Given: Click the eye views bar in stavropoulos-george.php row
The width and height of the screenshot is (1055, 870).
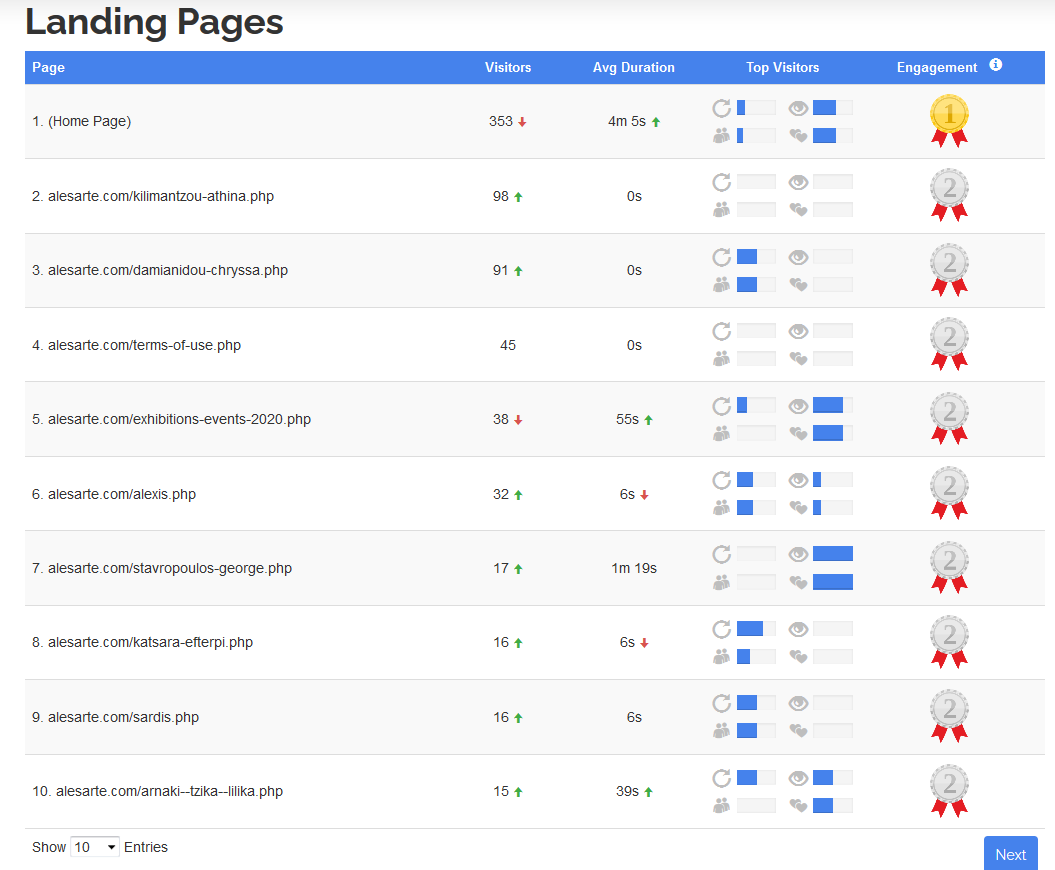Looking at the screenshot, I should (832, 554).
